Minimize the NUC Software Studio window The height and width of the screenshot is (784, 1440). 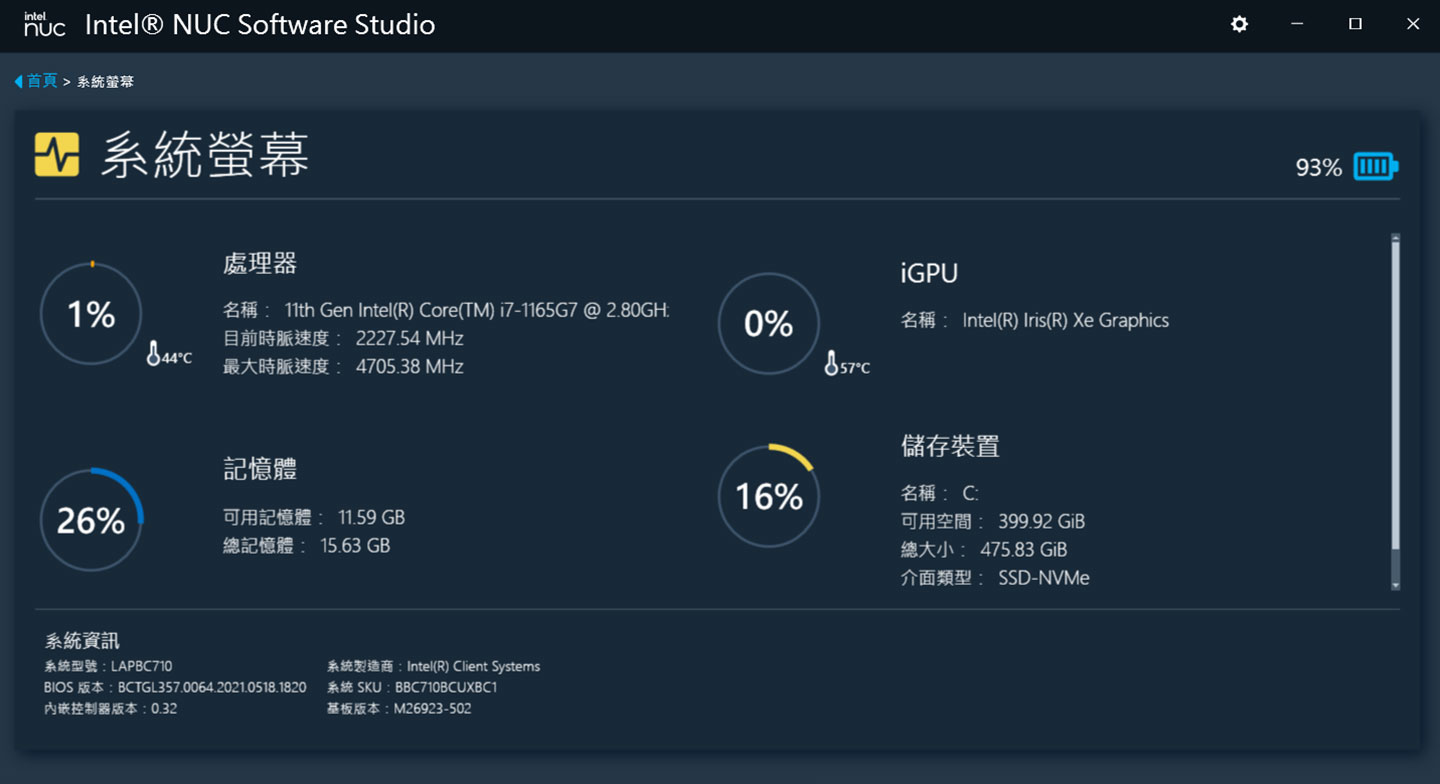[1297, 24]
